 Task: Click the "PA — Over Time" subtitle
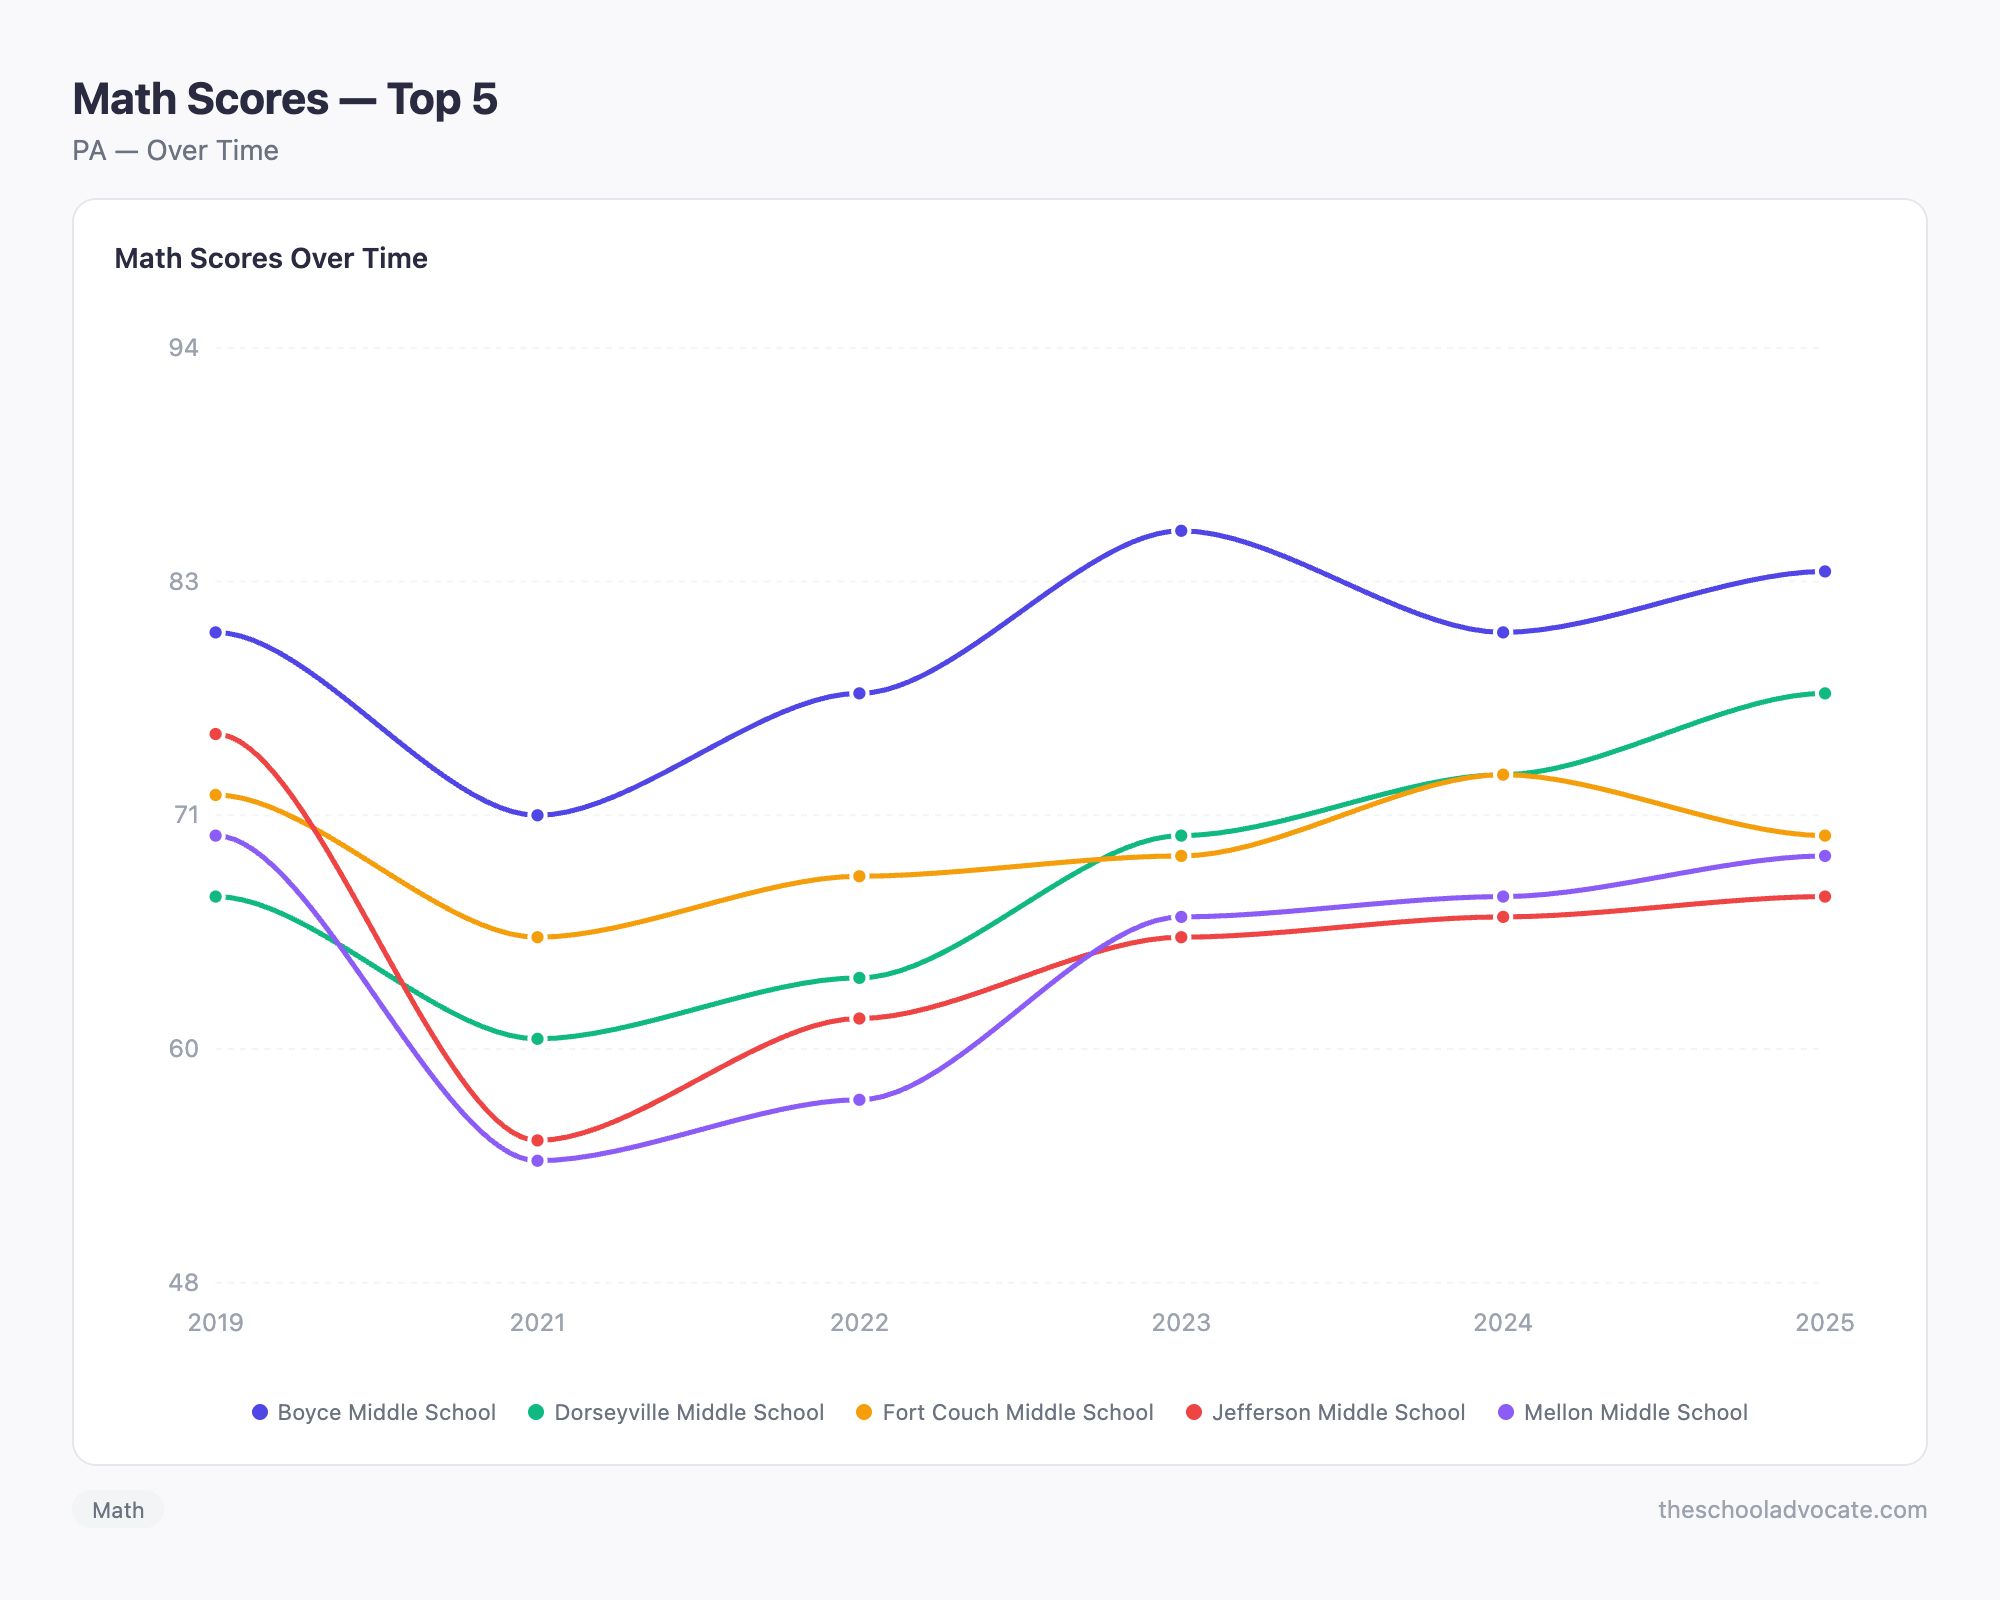coord(175,151)
